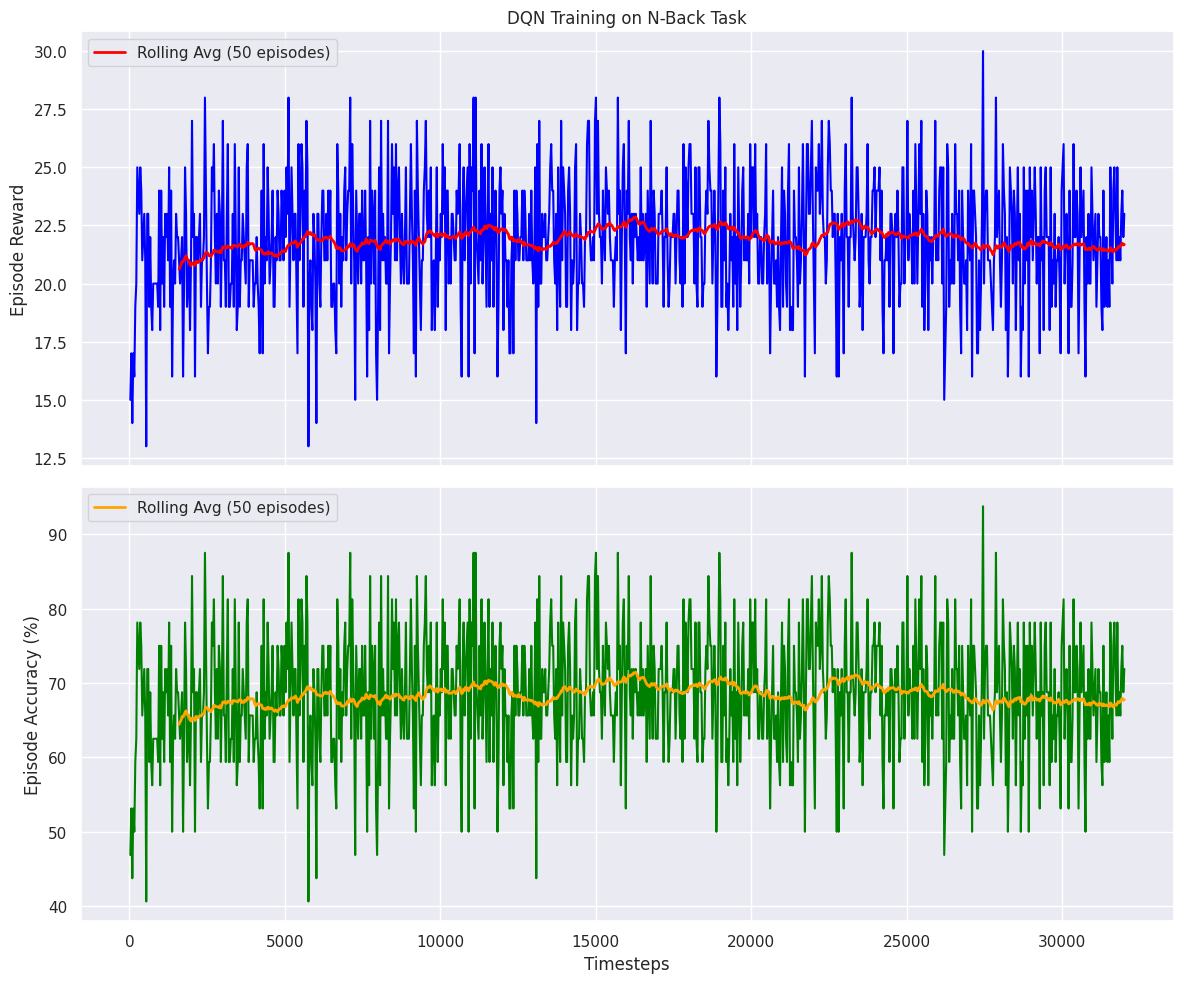Click the 'Episode Accuracy (%)' y-axis label
Image resolution: width=1184 pixels, height=983 pixels.
[32, 704]
